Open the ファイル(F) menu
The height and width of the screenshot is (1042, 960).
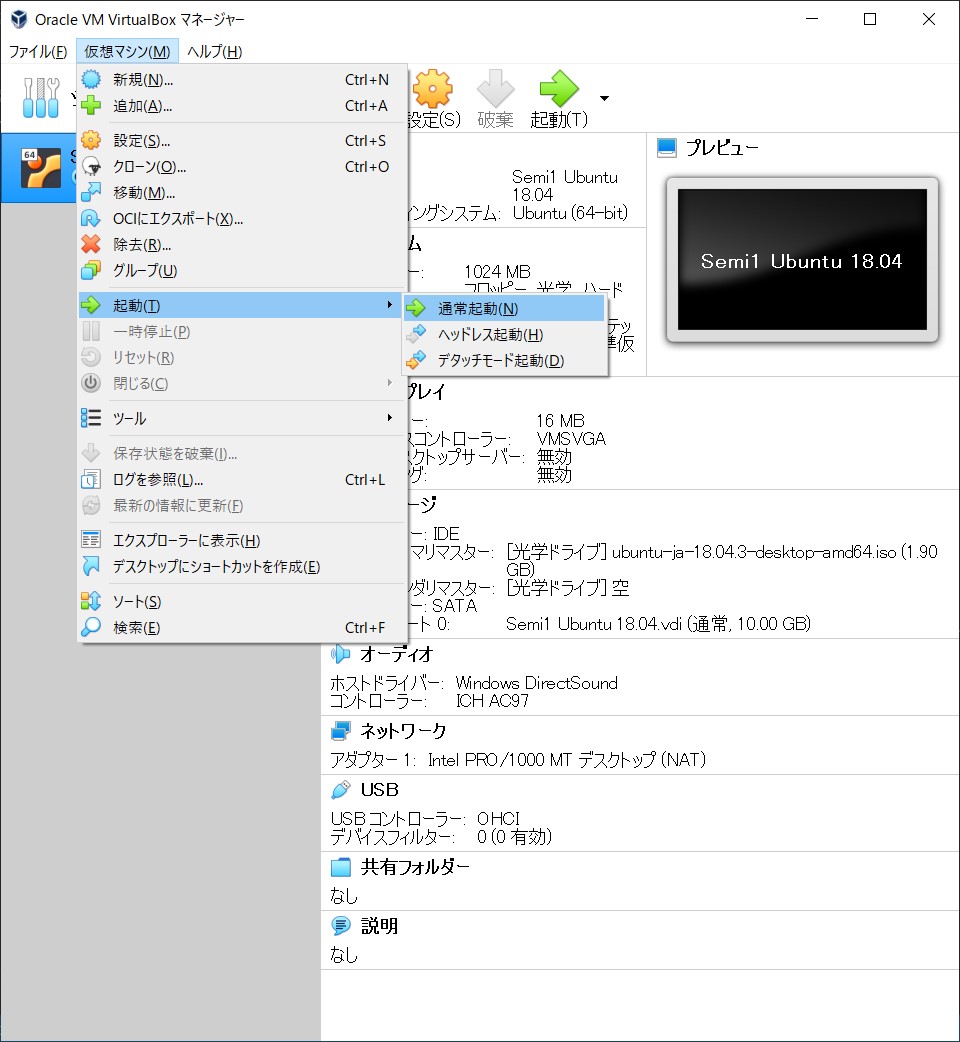click(38, 51)
